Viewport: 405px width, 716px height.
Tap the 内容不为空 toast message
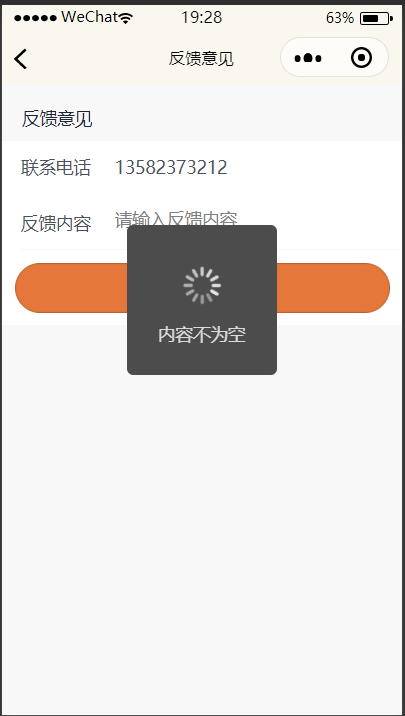click(202, 335)
